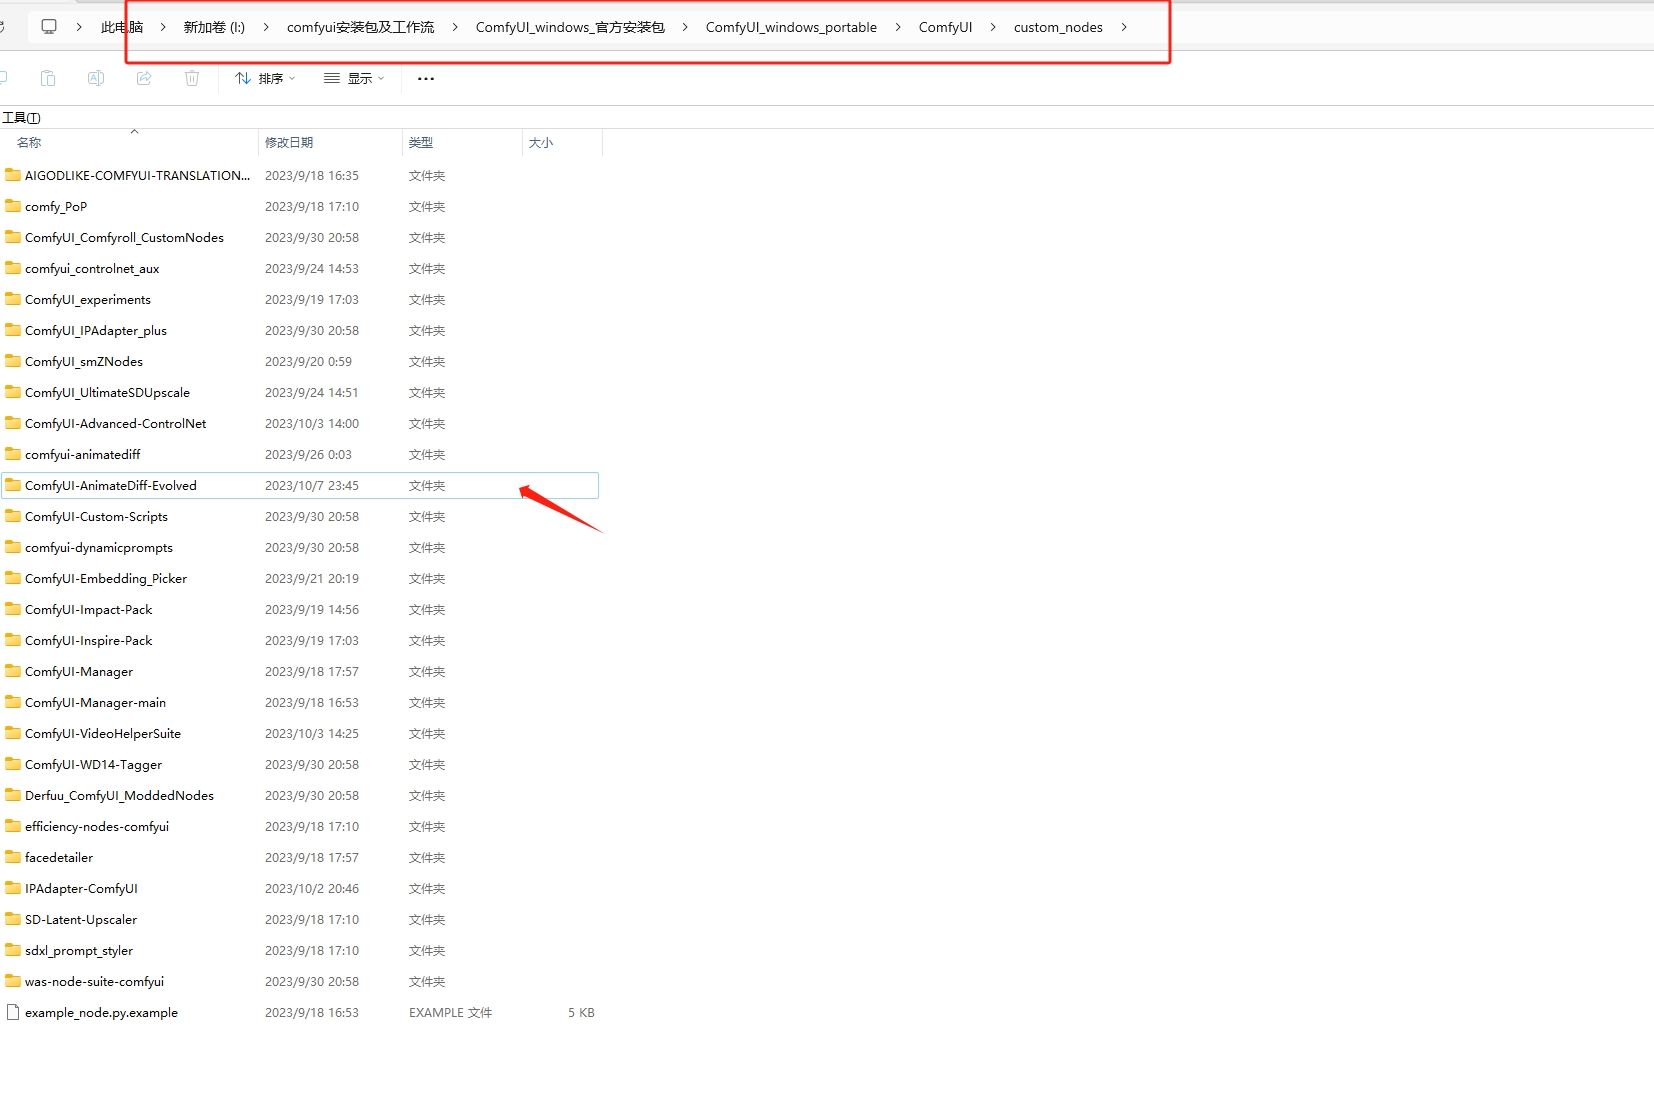Image resolution: width=1654 pixels, height=1111 pixels.
Task: Expand chevron after custom_nodes in address bar
Action: pyautogui.click(x=1124, y=27)
